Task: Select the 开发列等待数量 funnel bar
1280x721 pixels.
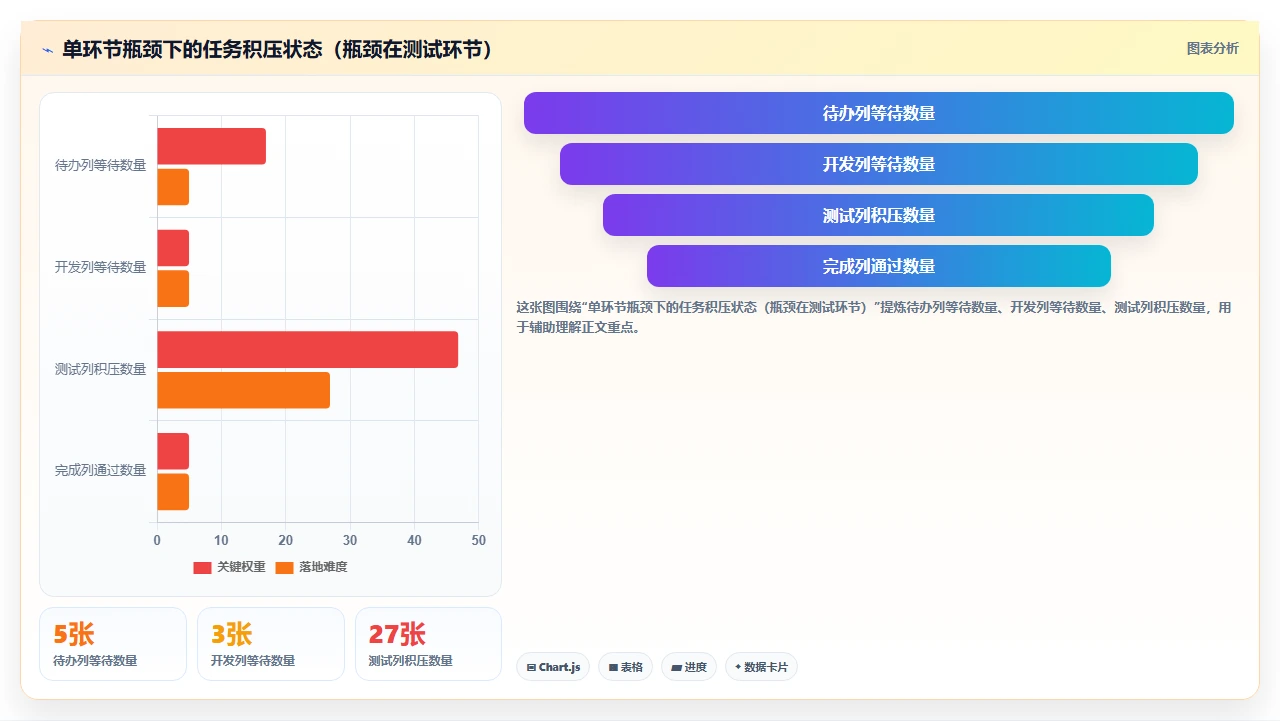Action: tap(878, 164)
